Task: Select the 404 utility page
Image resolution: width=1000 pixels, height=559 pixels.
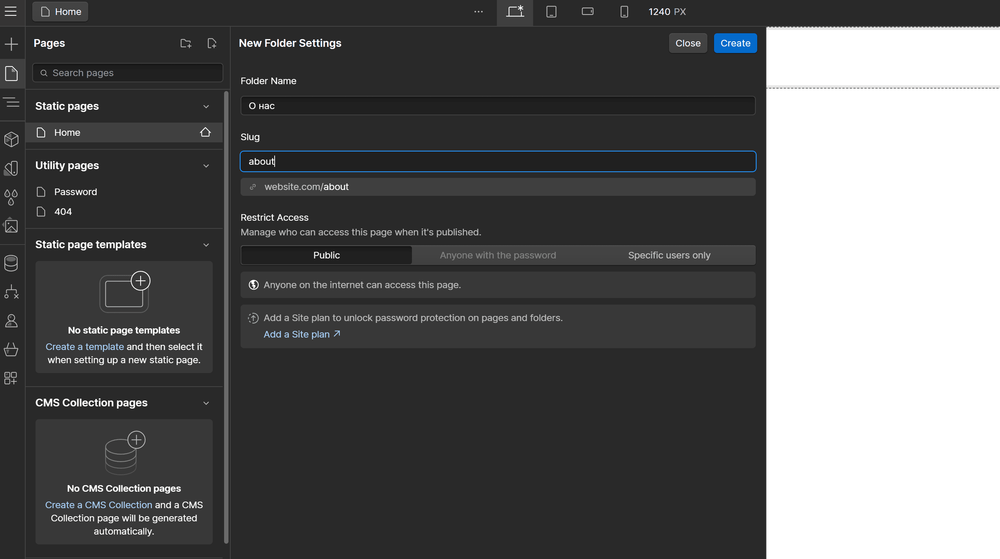Action: point(63,212)
